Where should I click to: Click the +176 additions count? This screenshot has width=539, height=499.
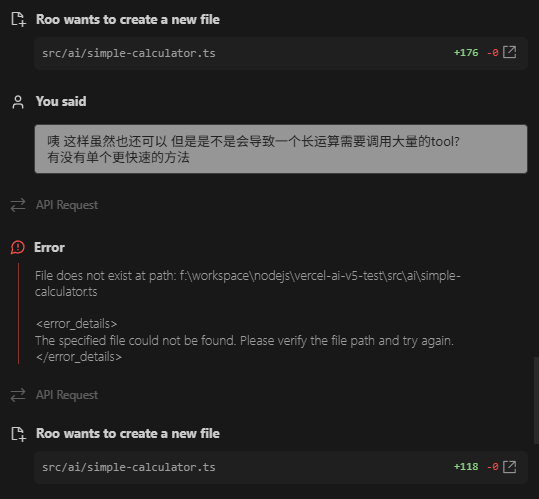(466, 53)
